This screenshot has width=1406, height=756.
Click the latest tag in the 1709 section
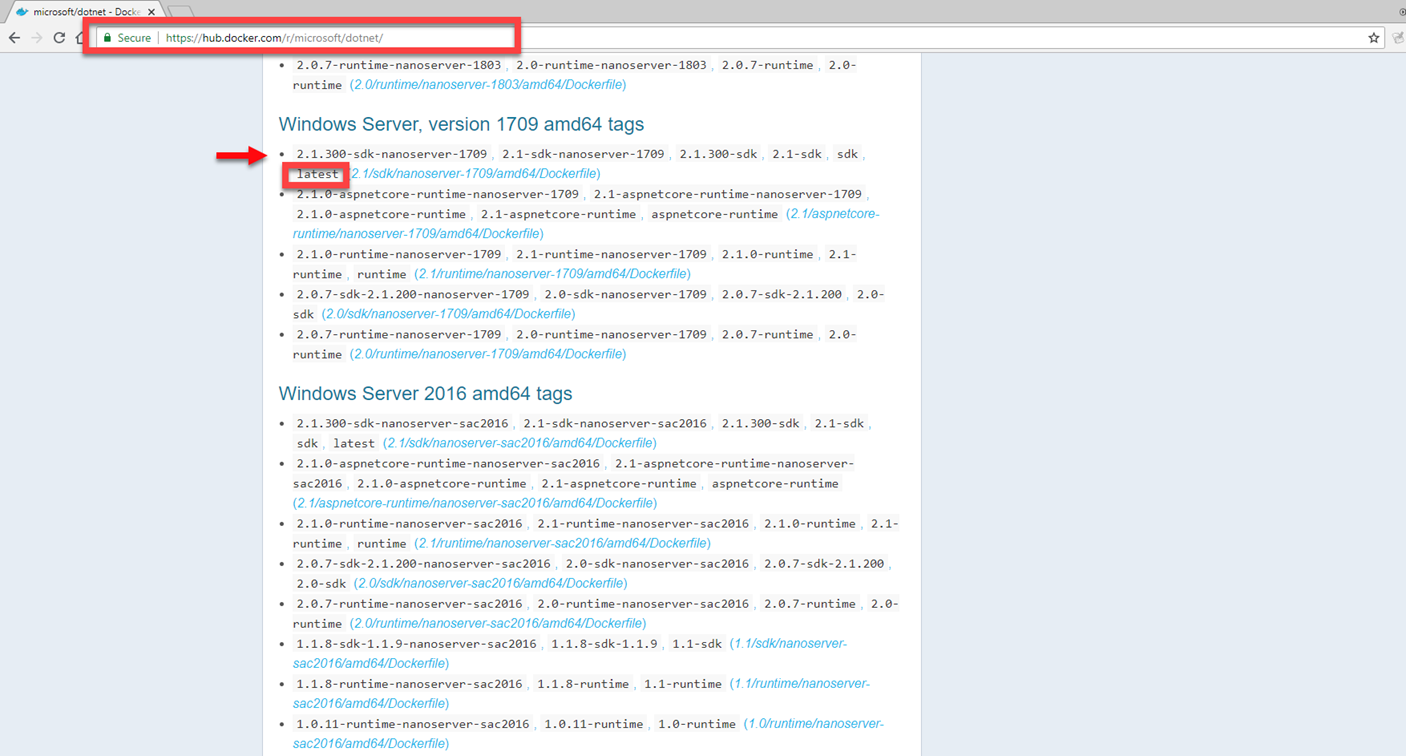317,174
